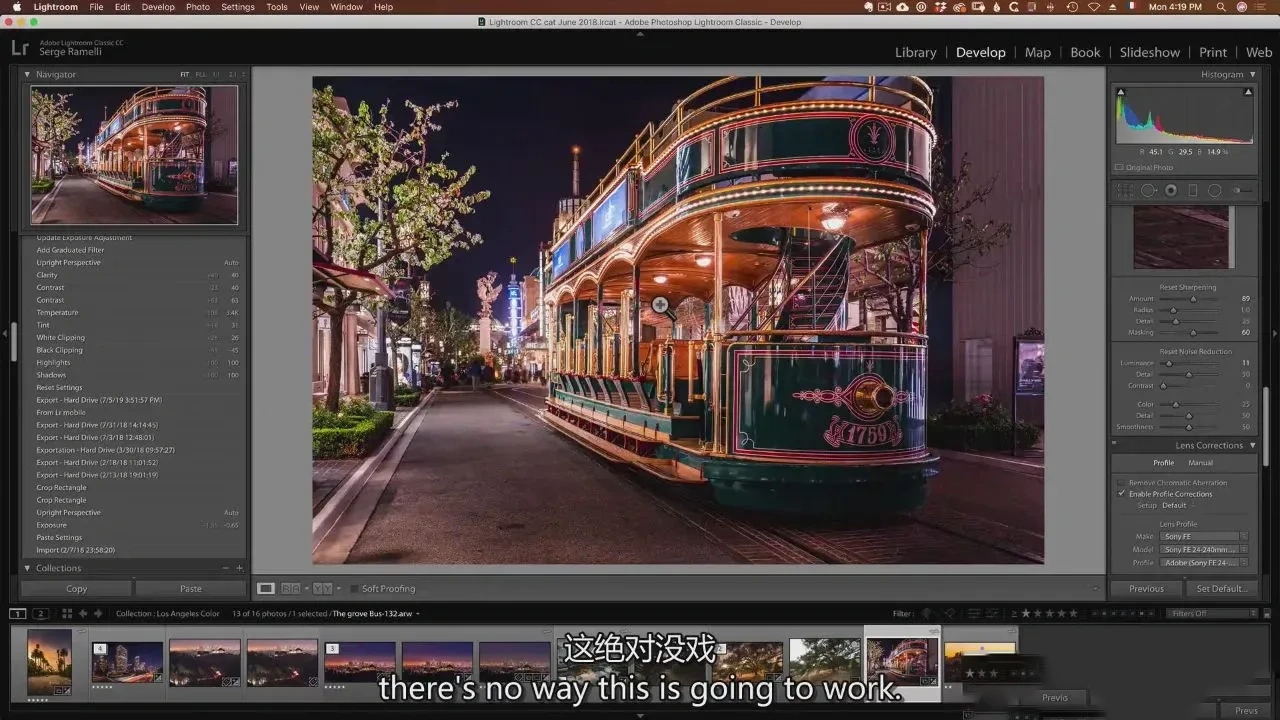
Task: Click the Before/After Top/Bottom view icon
Action: 323,589
